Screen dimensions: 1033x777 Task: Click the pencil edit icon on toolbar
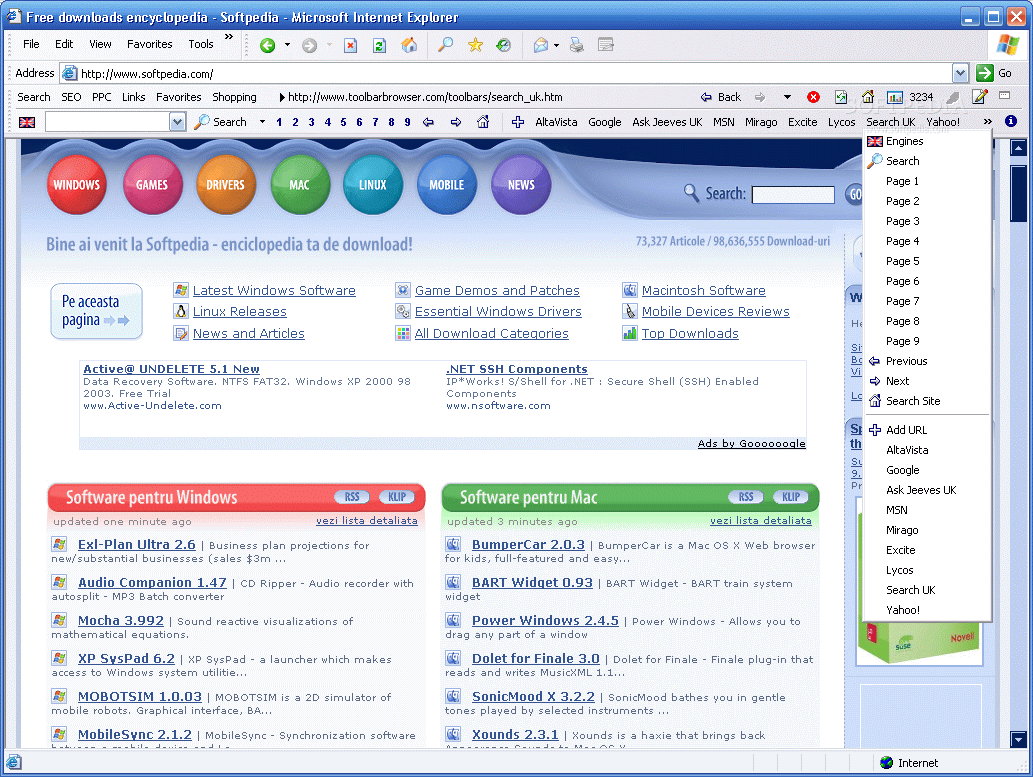click(x=980, y=97)
